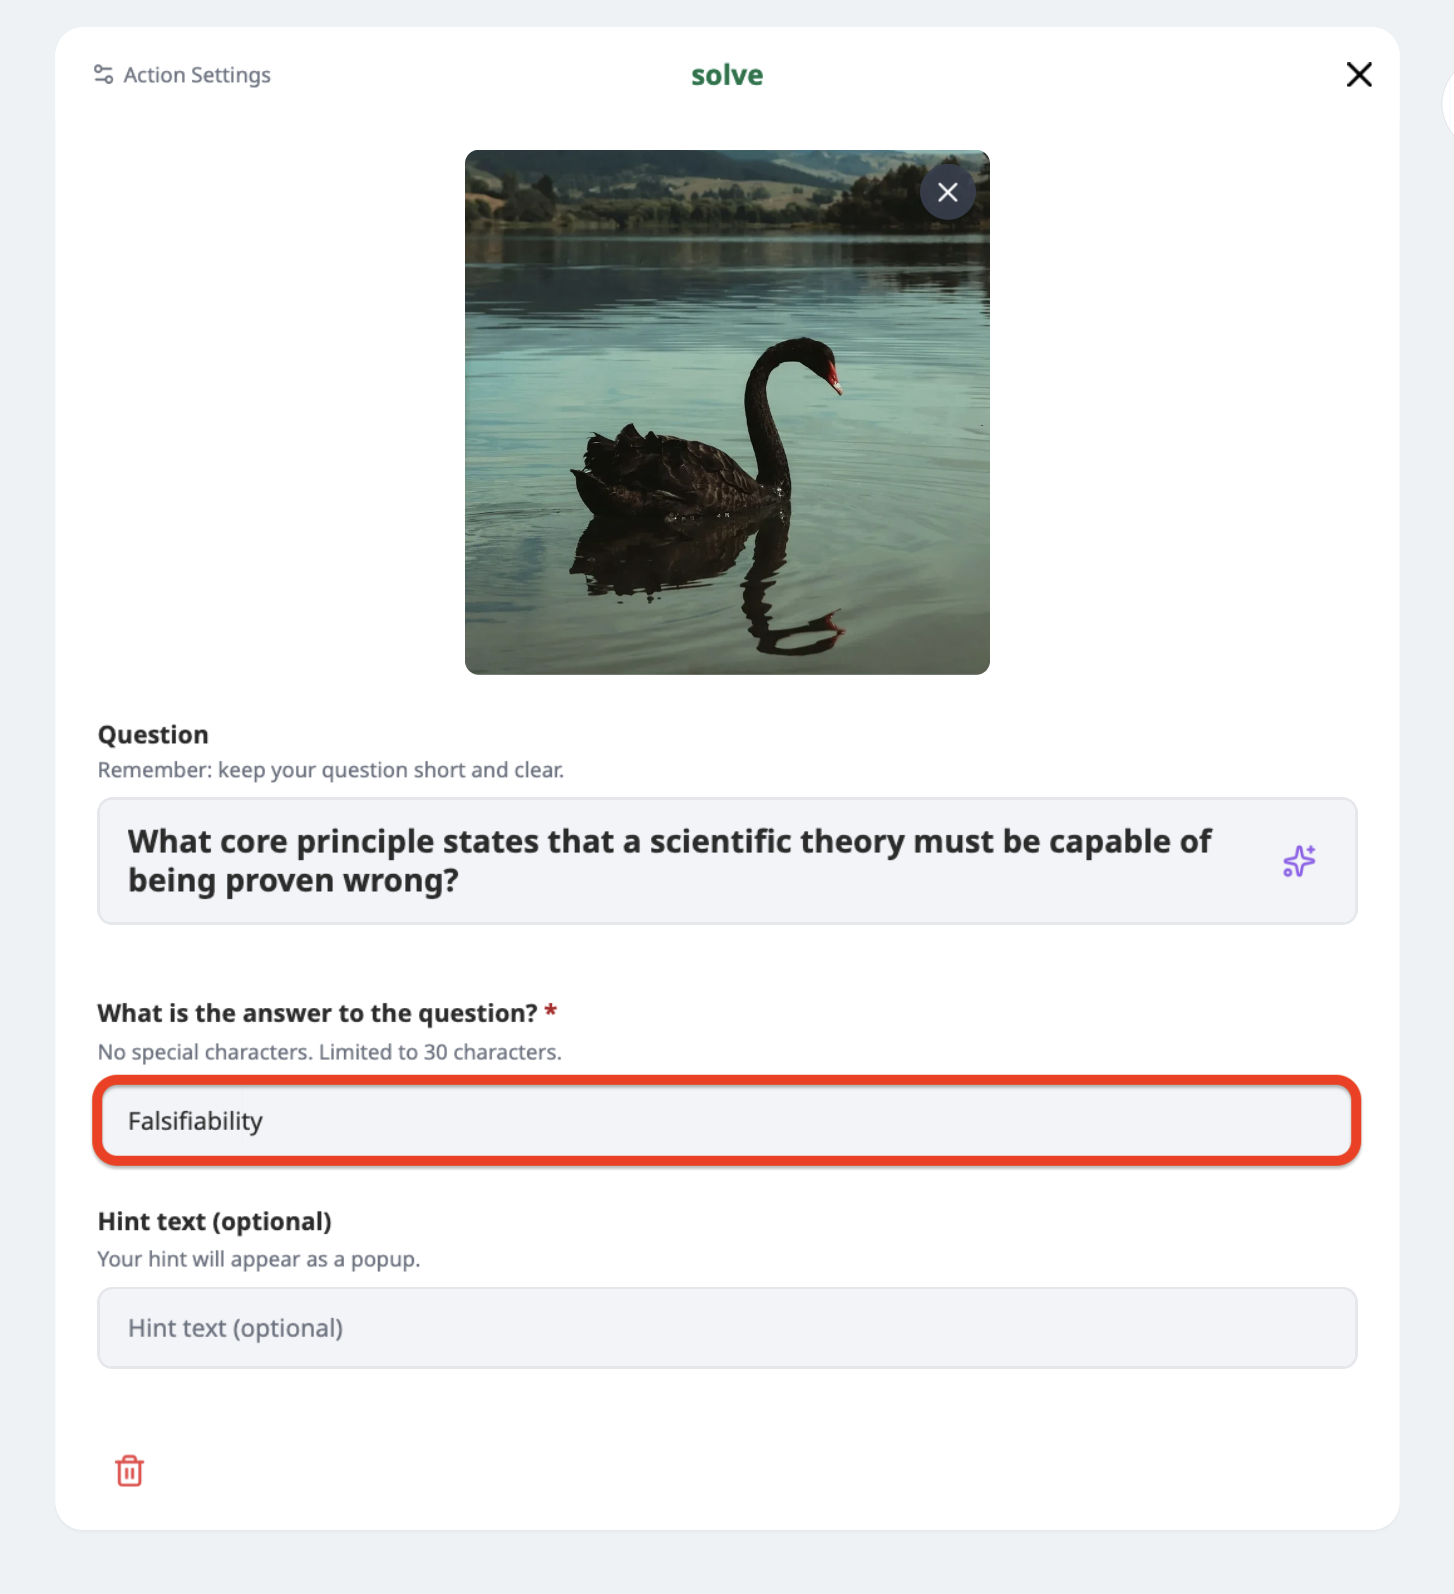Screen dimensions: 1454x1594
Task: Click the partial round button at right edge
Action: click(1448, 104)
